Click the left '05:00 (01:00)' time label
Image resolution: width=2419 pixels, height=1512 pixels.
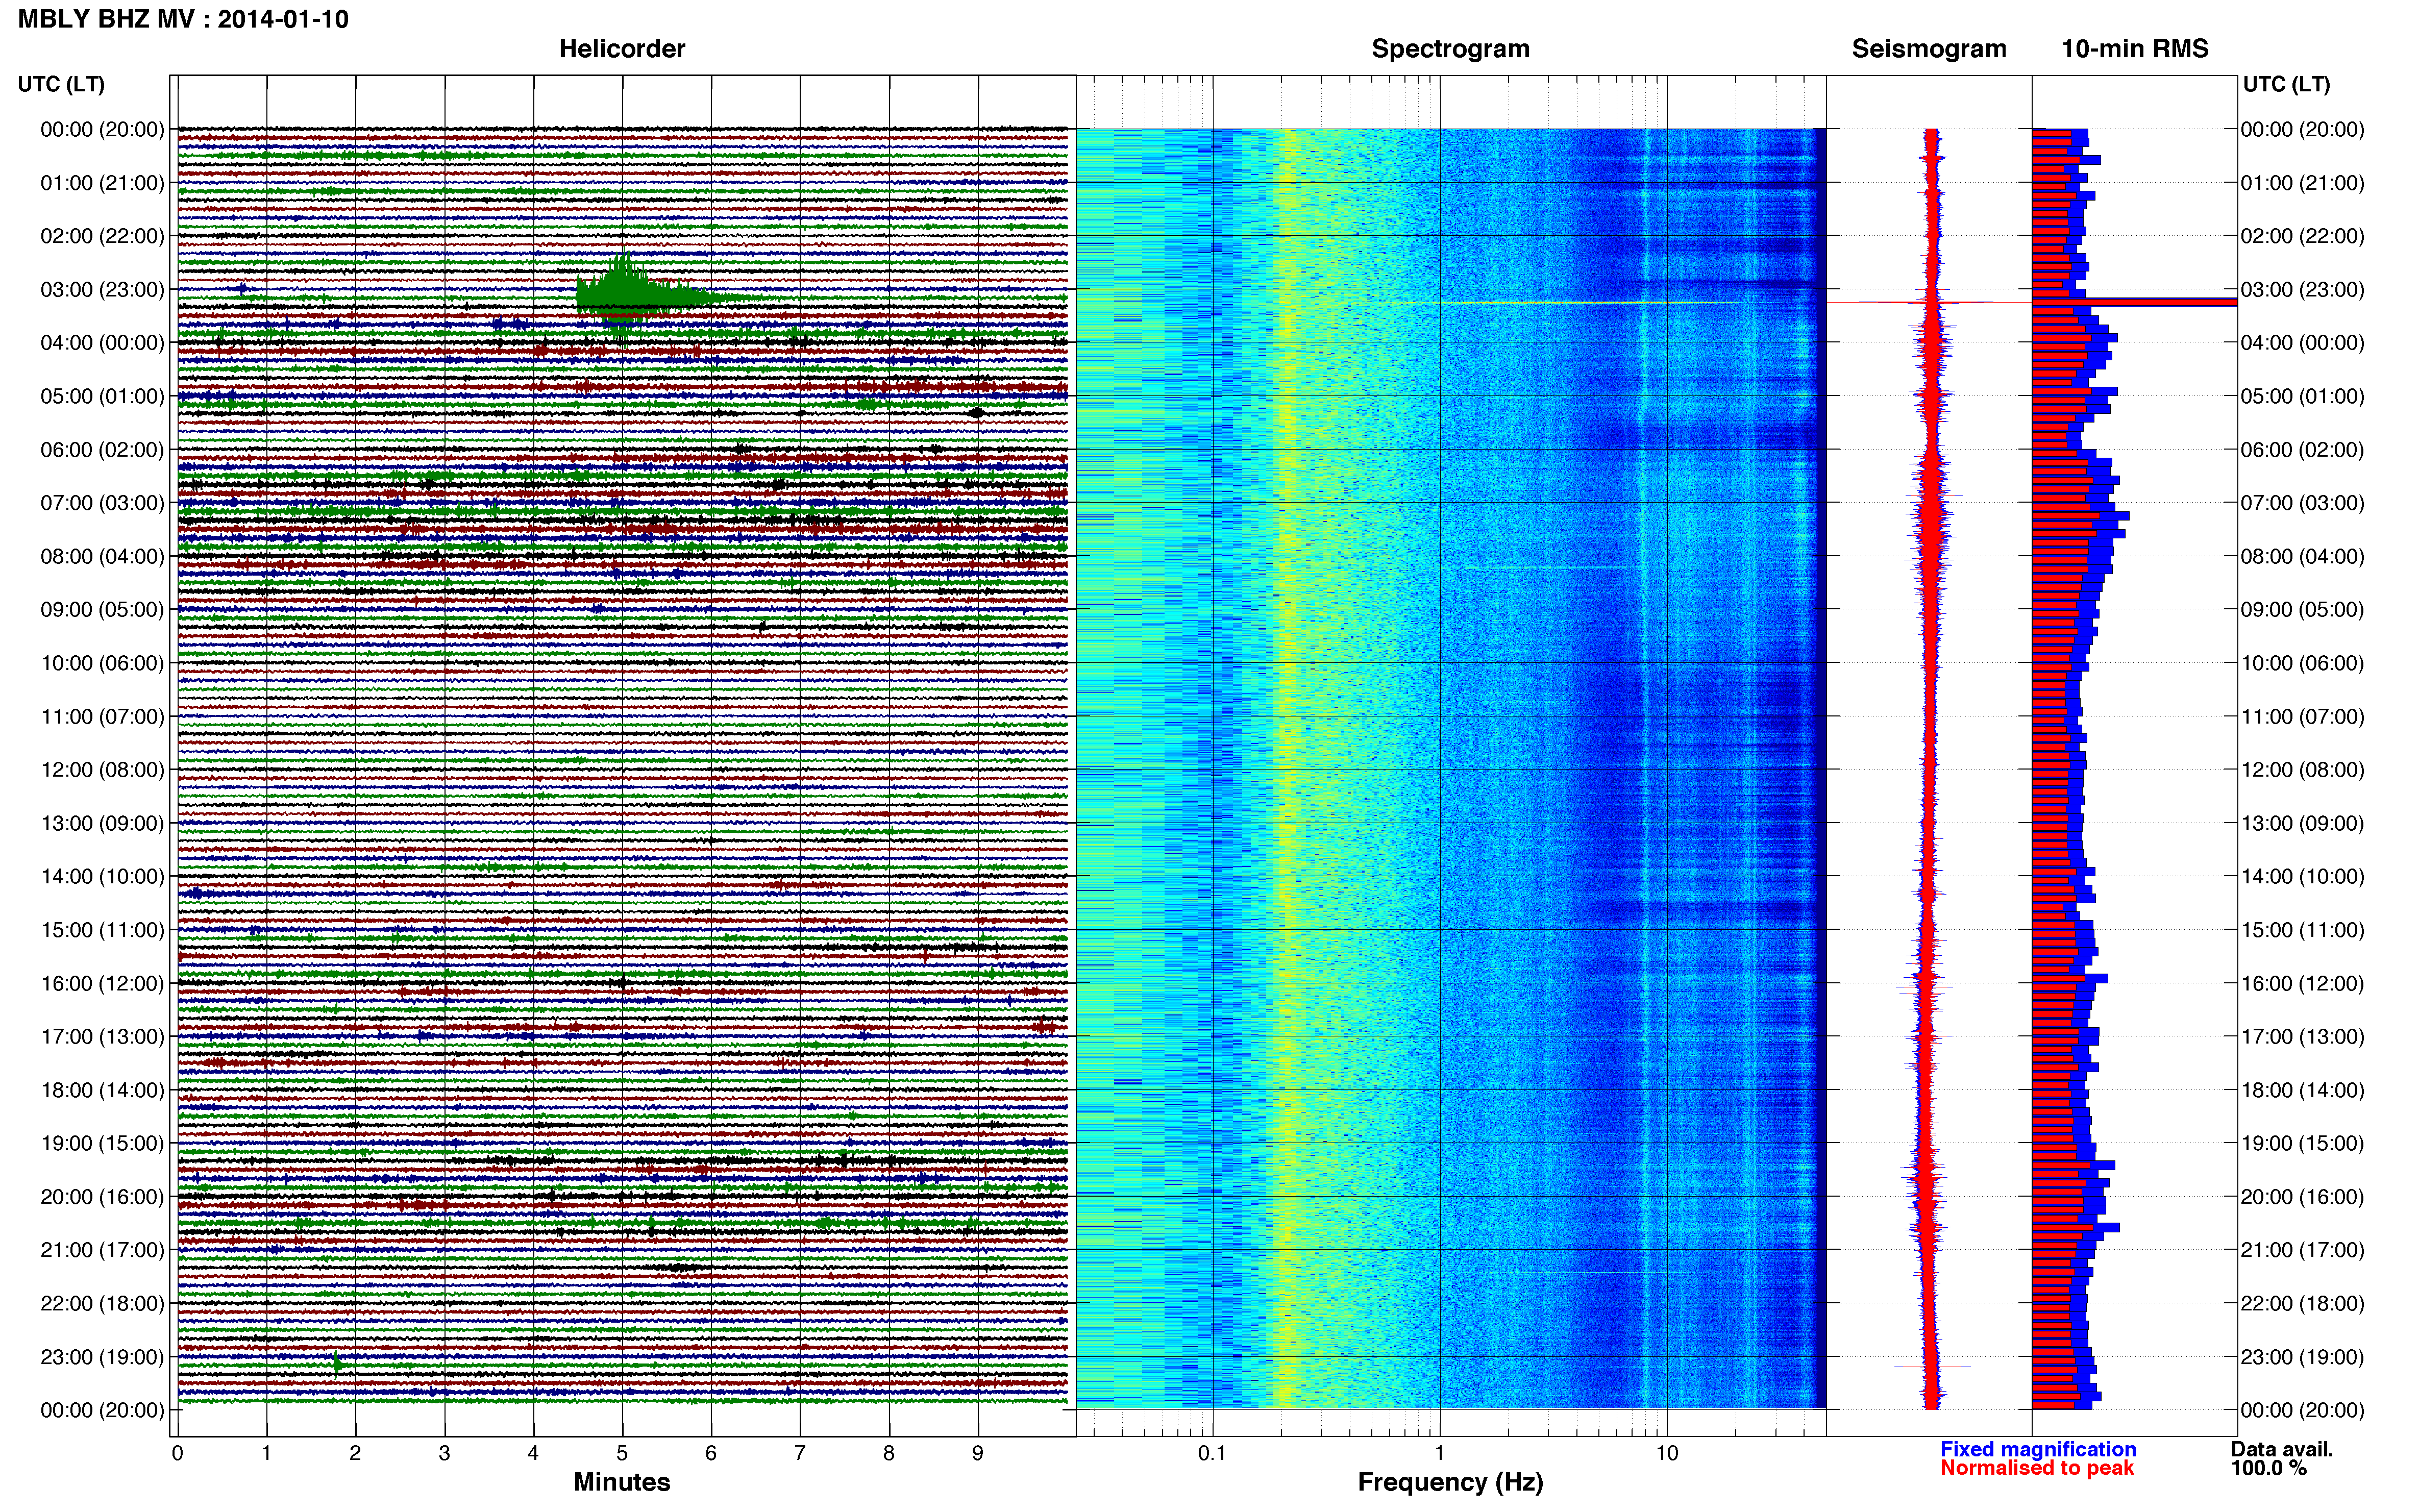pos(102,396)
